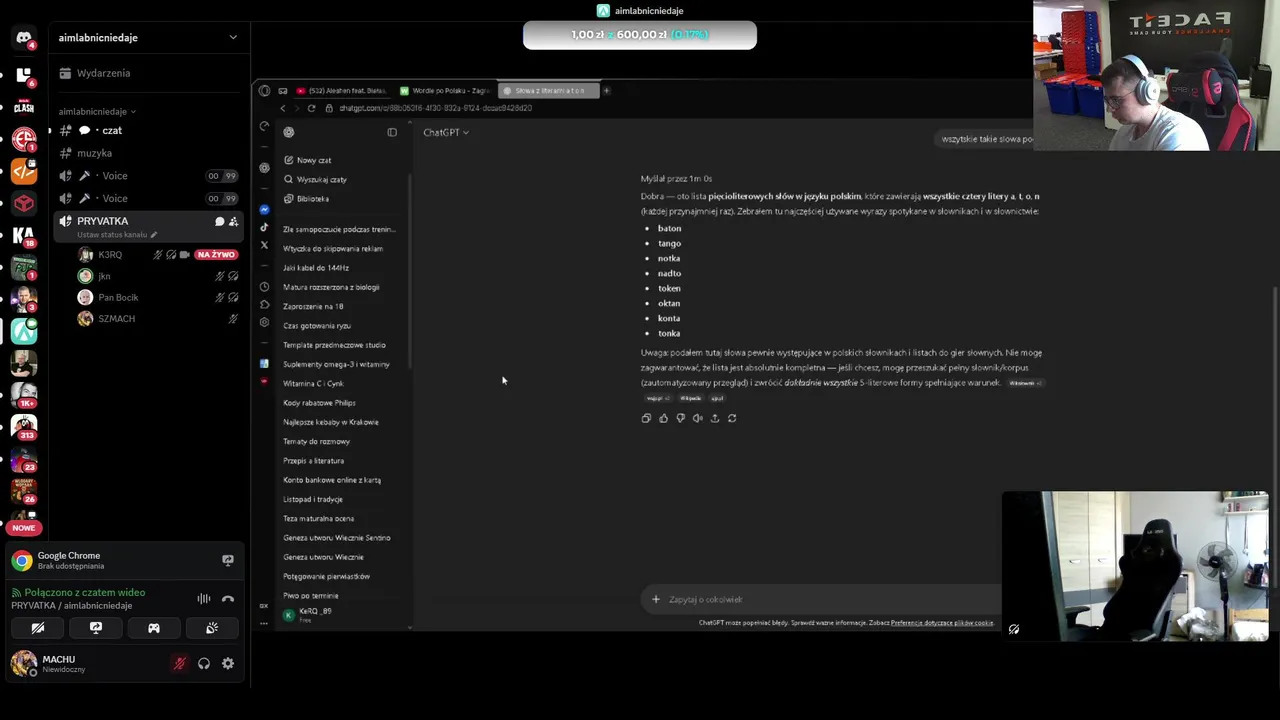Disconnect from the voice call
Viewport: 1280px width, 720px height.
click(228, 599)
